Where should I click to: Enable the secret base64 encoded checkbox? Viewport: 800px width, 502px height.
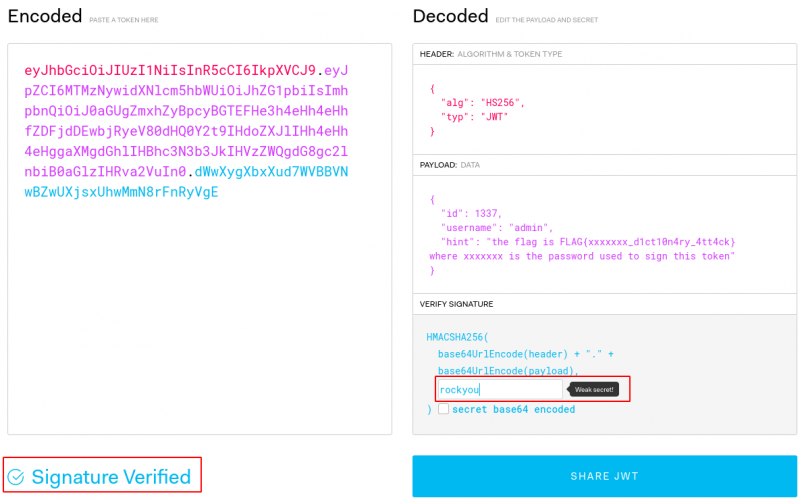(x=444, y=409)
